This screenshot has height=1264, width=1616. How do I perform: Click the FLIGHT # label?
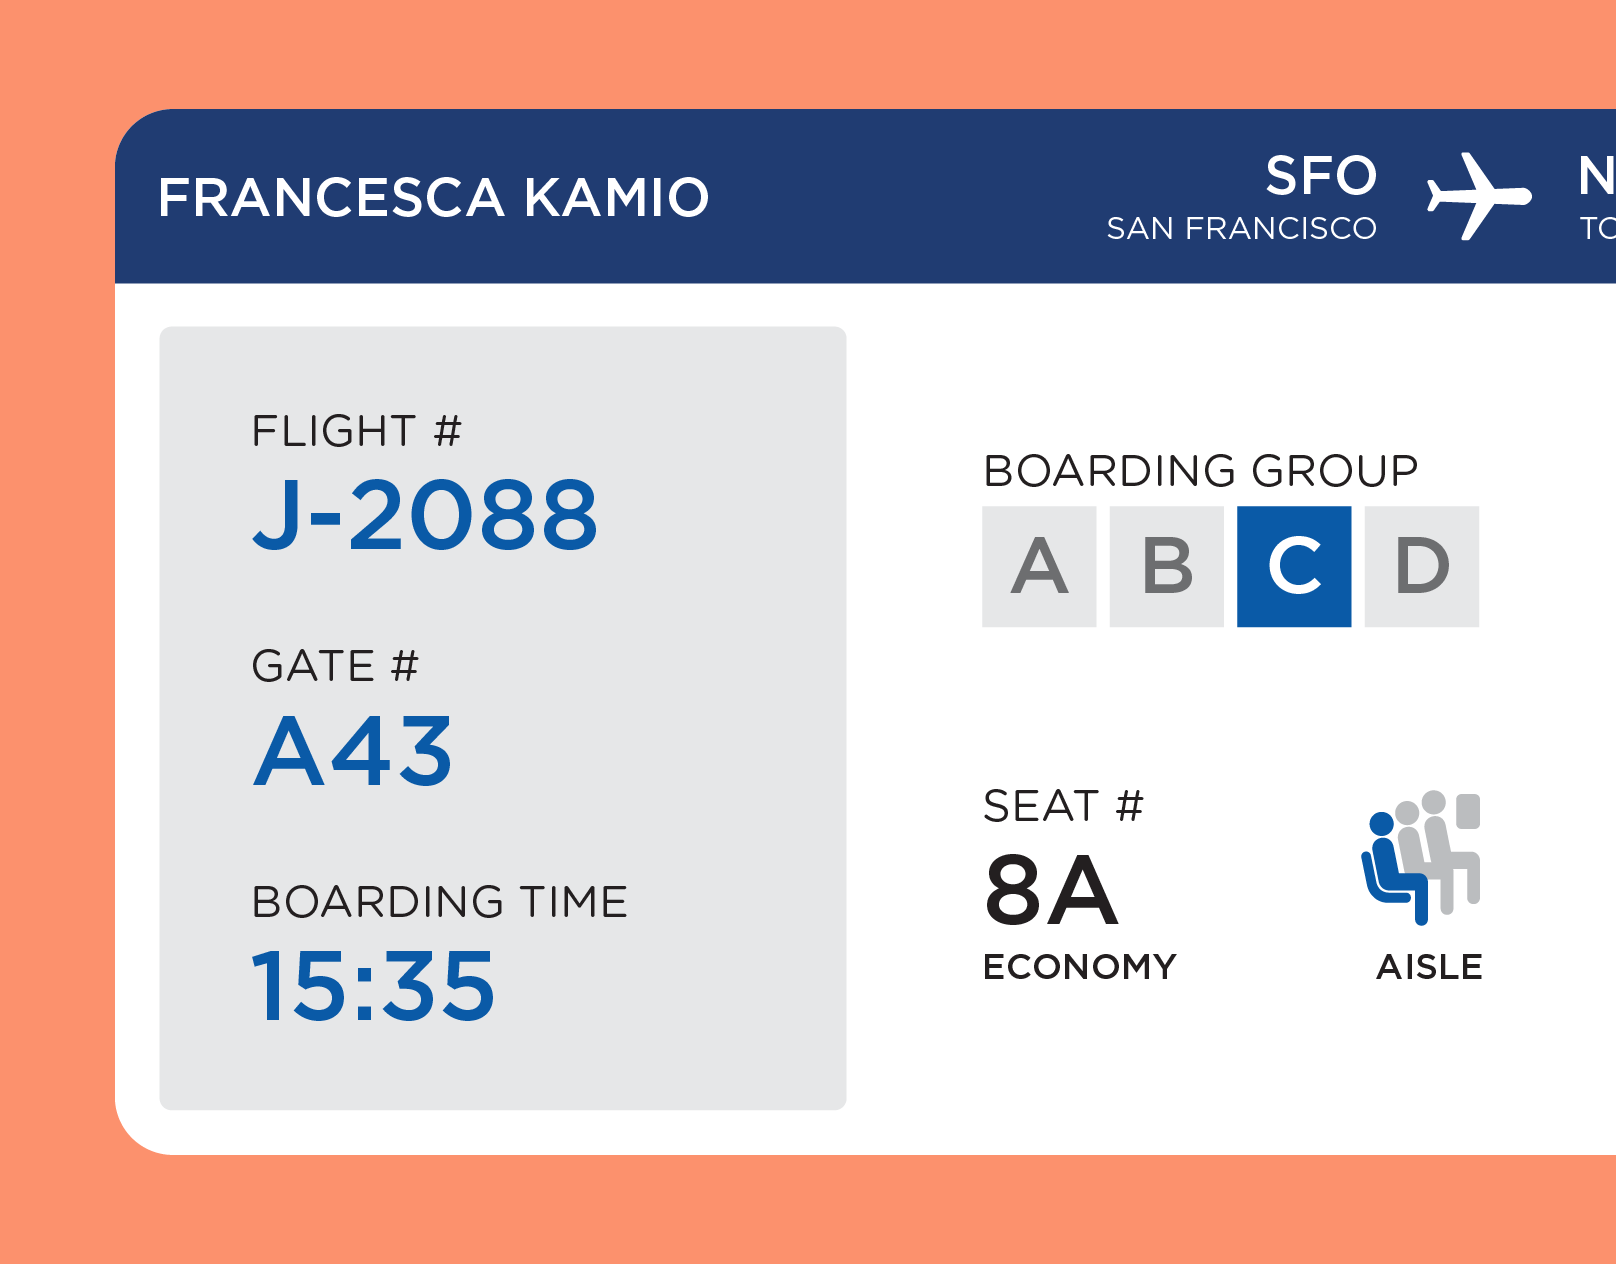357,431
